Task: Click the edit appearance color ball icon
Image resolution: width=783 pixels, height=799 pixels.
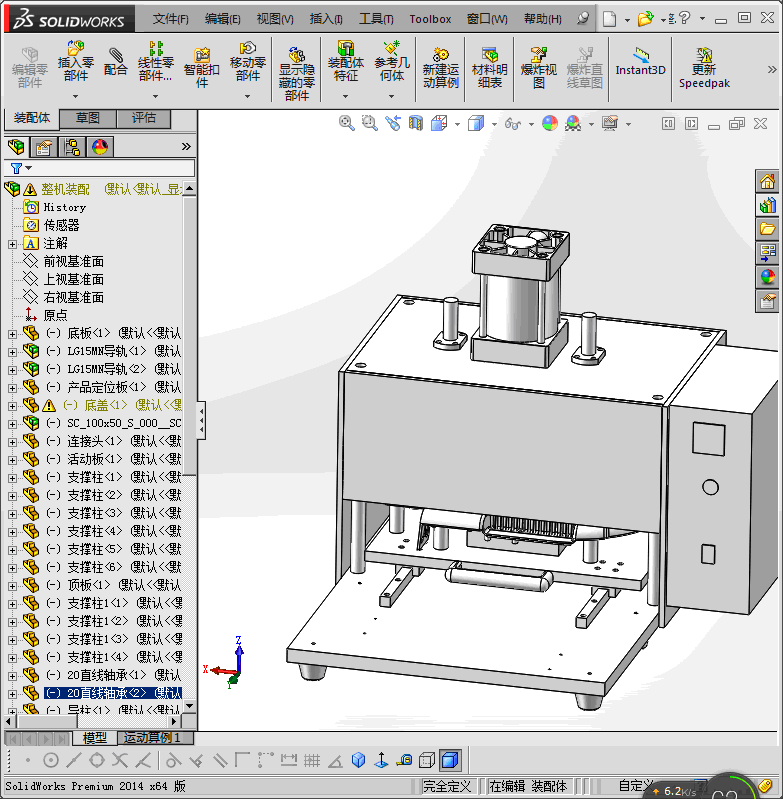Action: 550,123
